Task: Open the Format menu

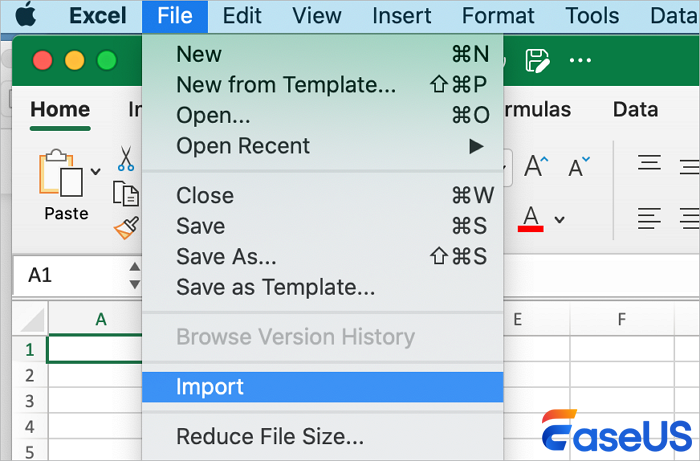Action: pos(498,16)
